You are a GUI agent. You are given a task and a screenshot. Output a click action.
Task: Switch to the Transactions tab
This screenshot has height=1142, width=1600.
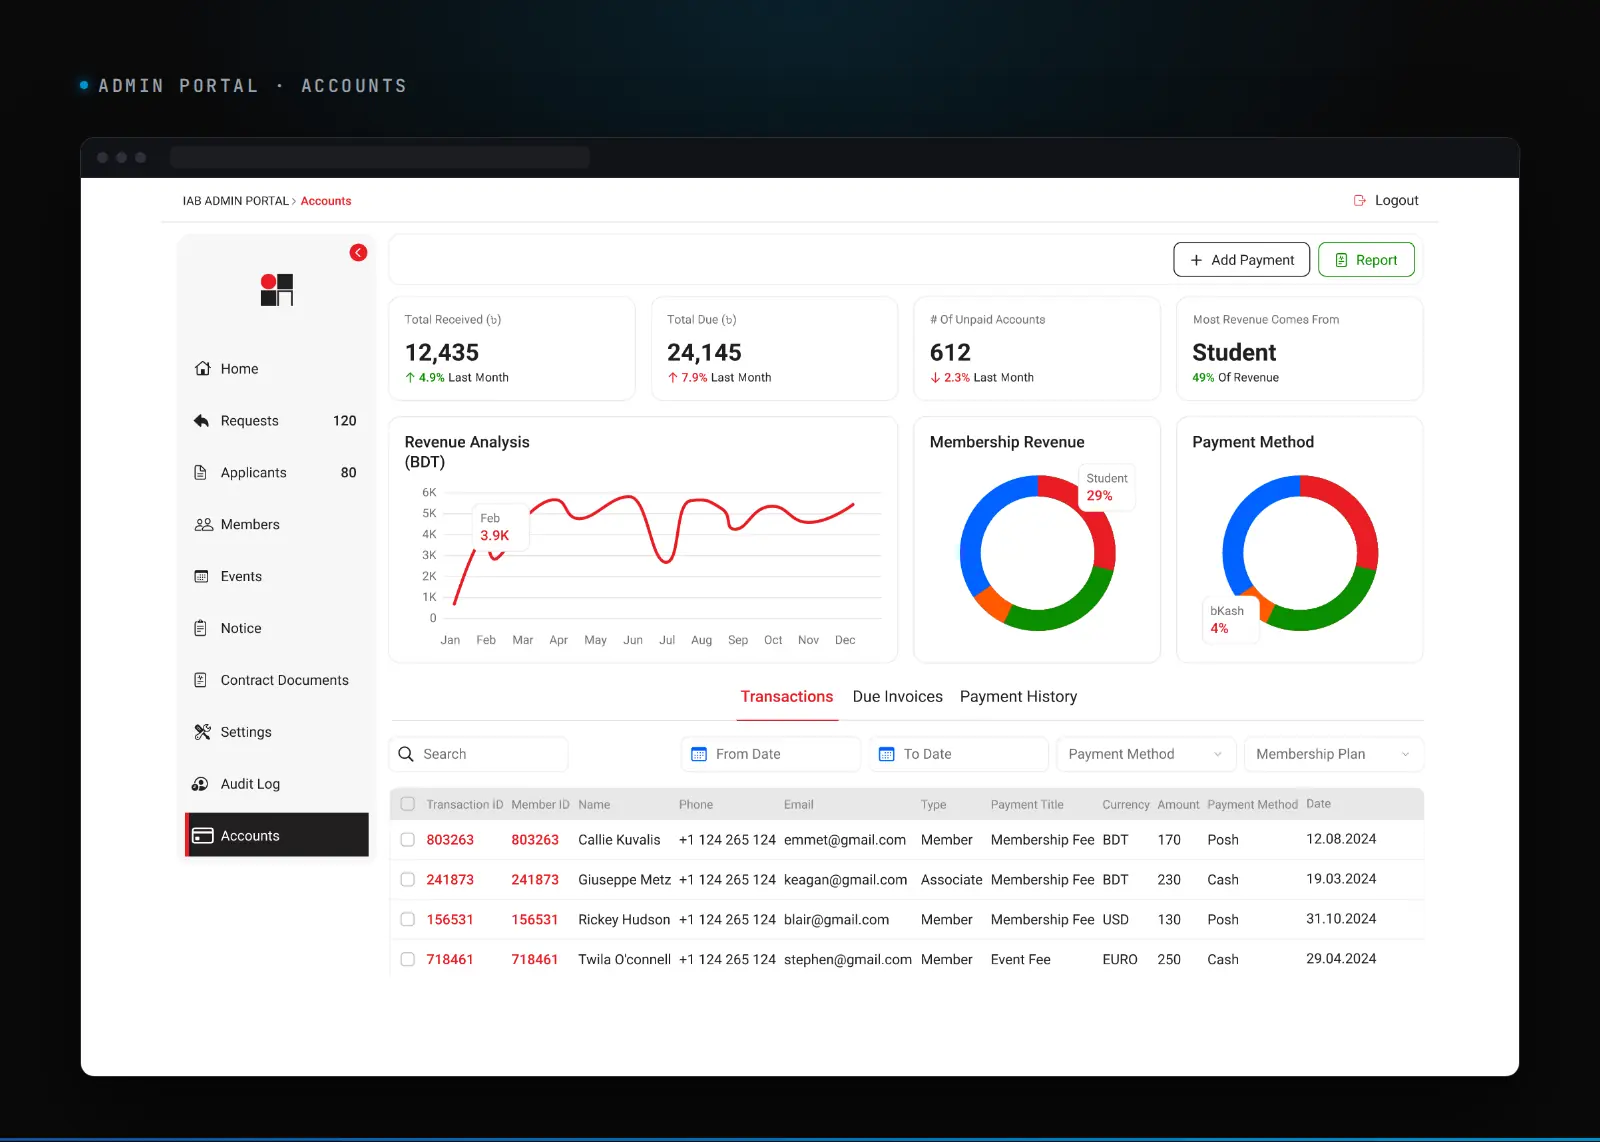click(x=787, y=697)
